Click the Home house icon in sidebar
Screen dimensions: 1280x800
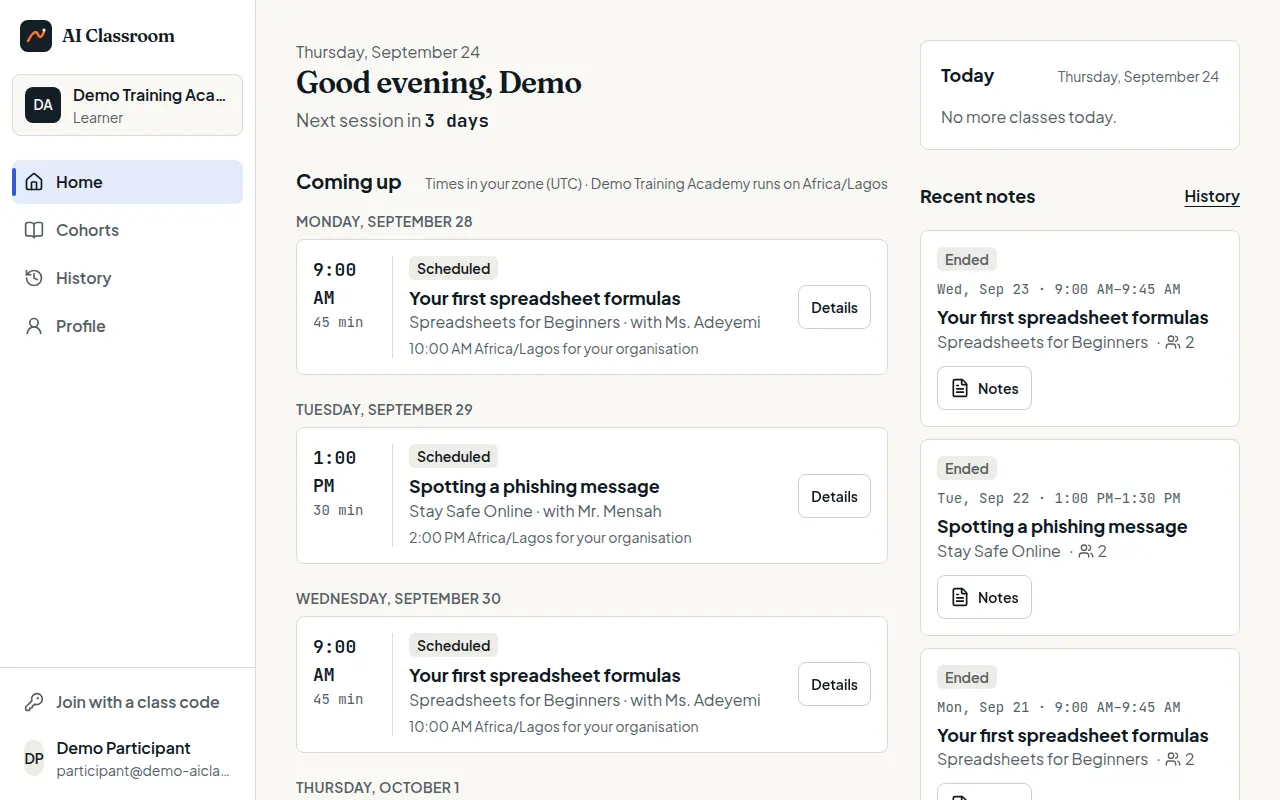coord(34,182)
